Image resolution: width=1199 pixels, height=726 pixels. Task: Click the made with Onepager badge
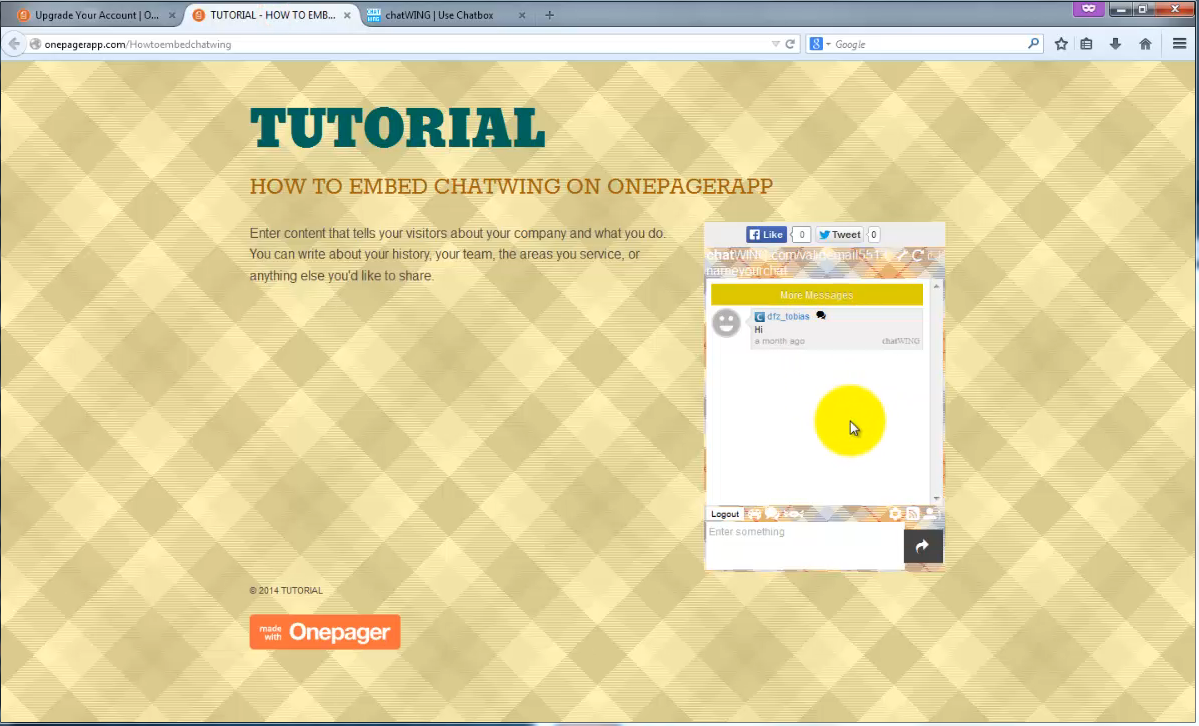coord(325,632)
